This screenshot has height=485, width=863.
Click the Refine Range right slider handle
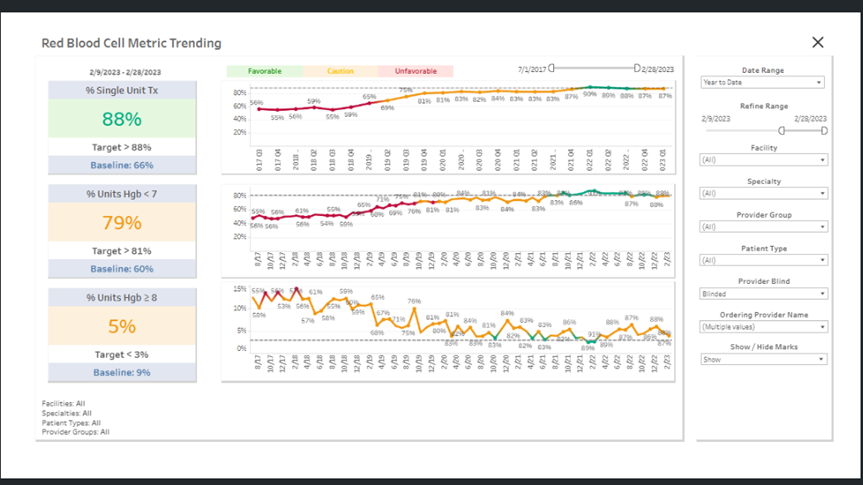pos(824,130)
